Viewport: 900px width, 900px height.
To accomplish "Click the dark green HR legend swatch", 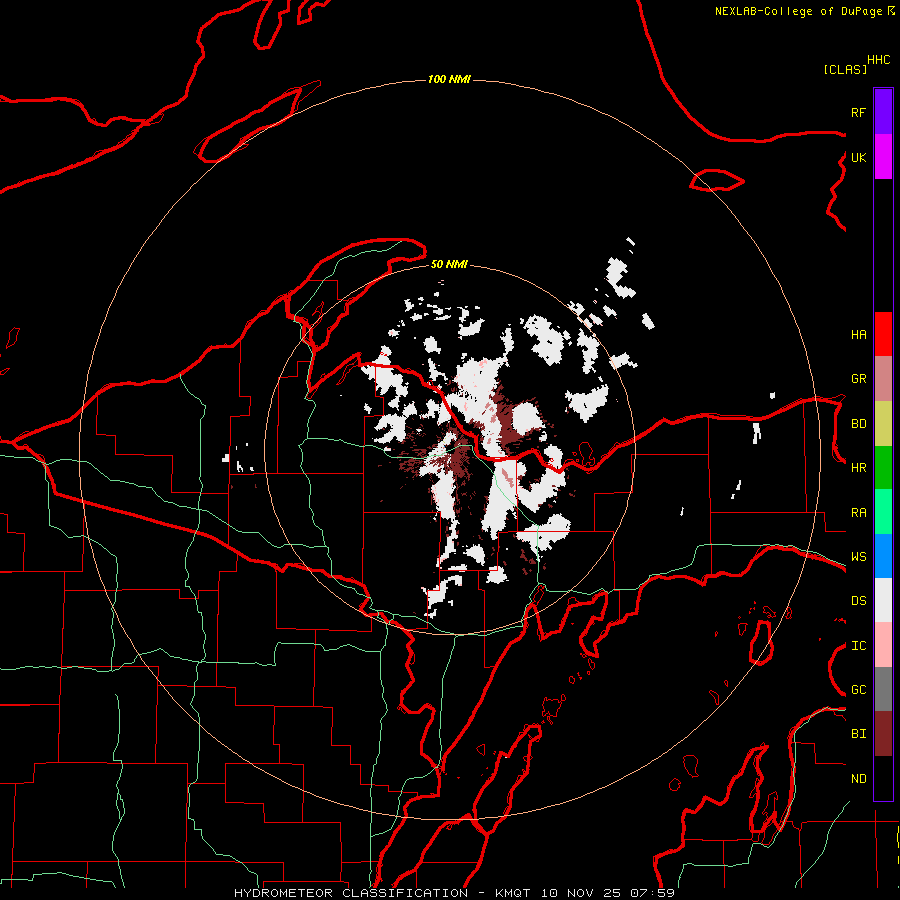I will [x=883, y=468].
